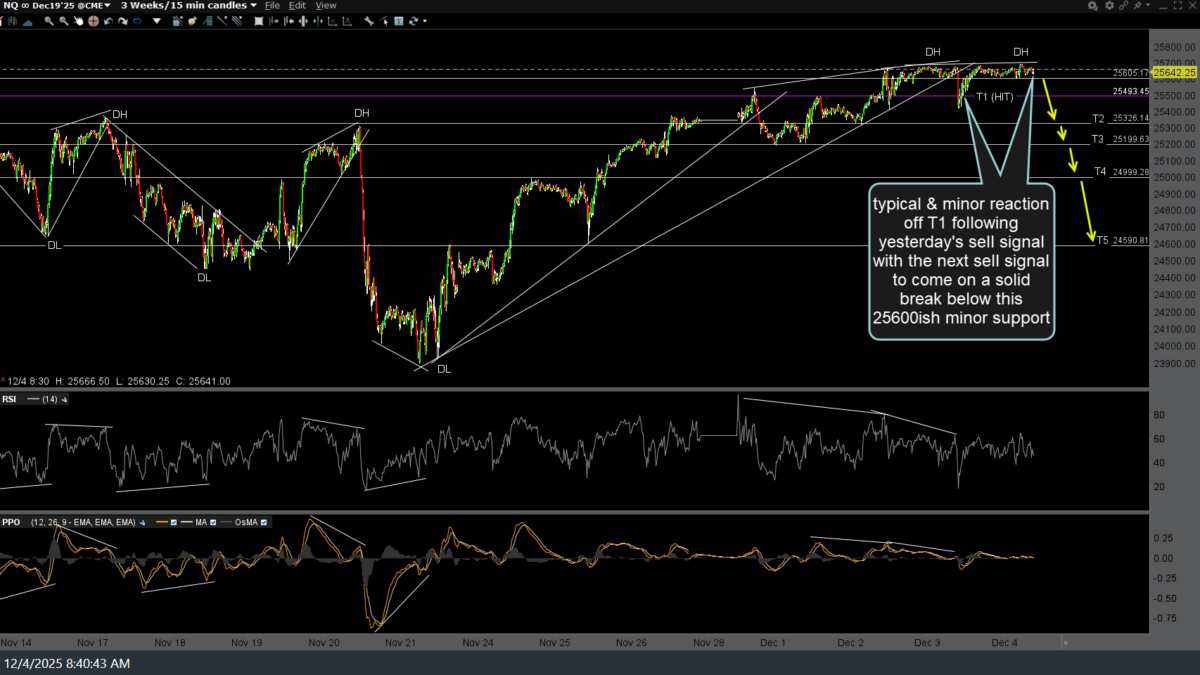The image size is (1200, 675).
Task: Open the Edit menu
Action: click(298, 6)
